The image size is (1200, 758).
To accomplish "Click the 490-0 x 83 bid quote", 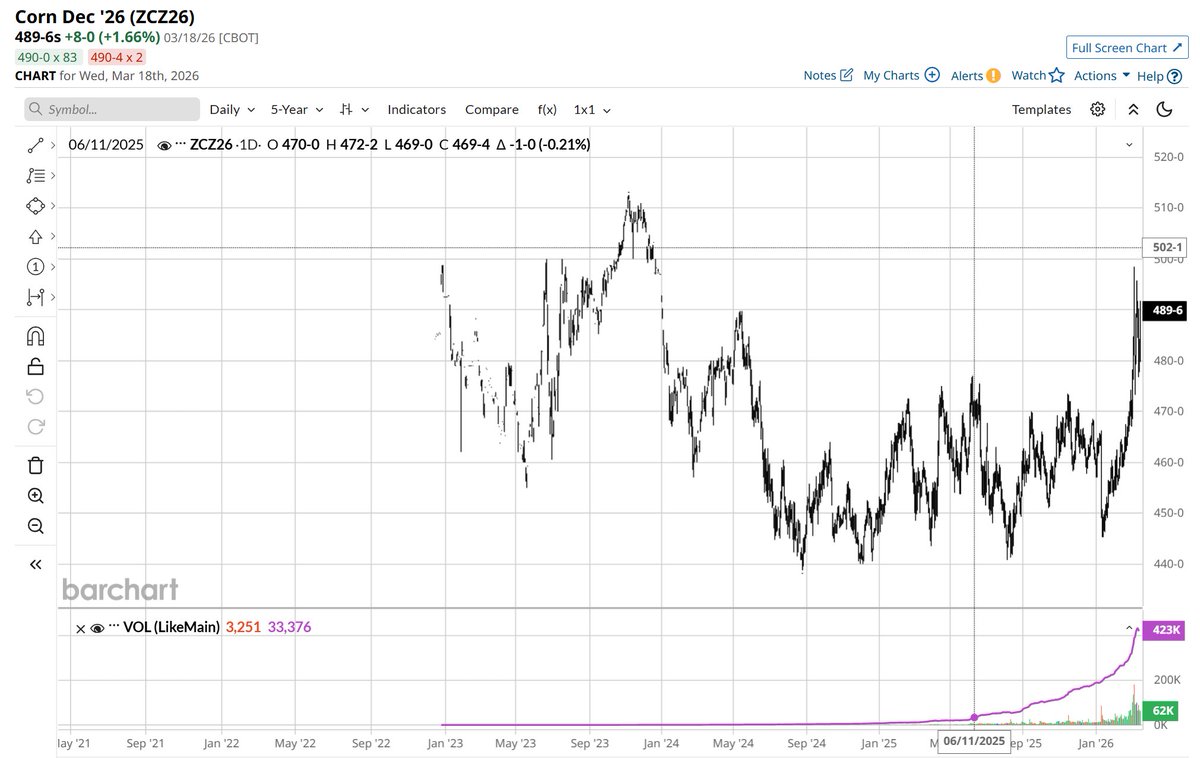I will pos(48,57).
